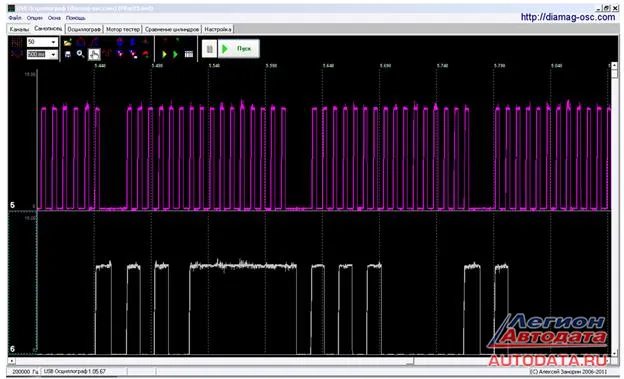
Task: Open the diamag-osc.com link
Action: pos(568,17)
